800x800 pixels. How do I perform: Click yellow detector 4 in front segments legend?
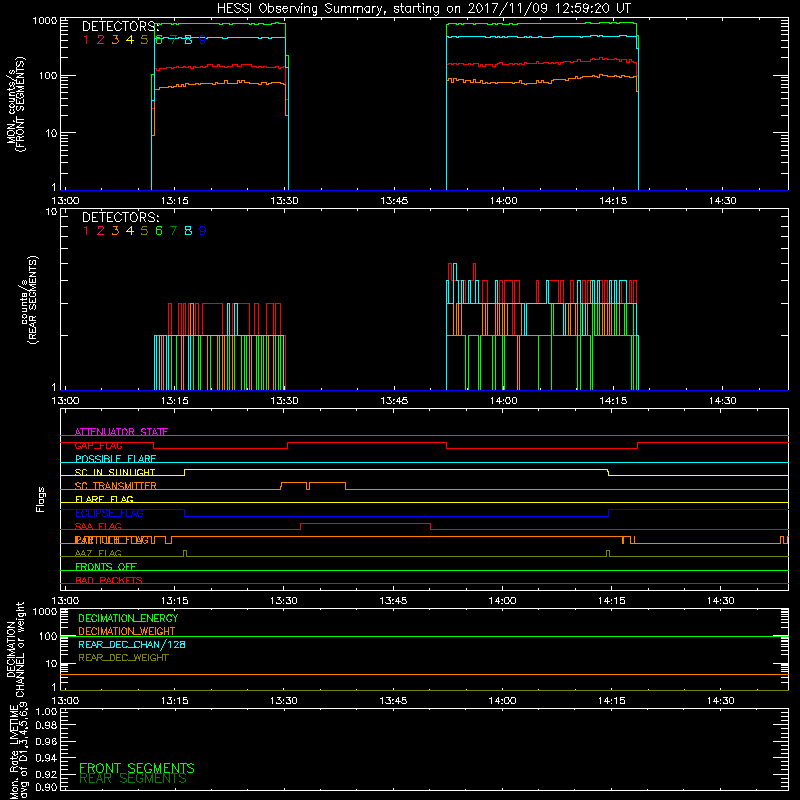click(130, 40)
